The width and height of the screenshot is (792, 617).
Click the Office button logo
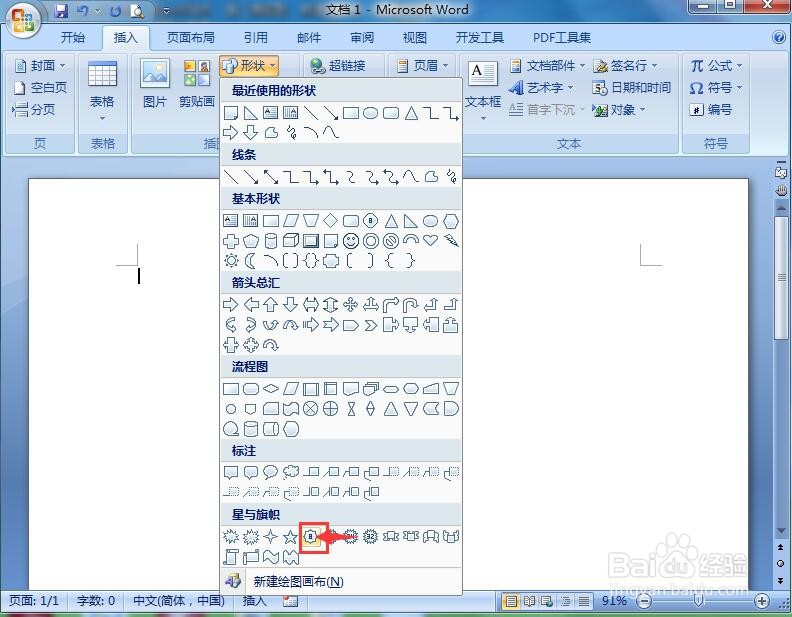(23, 19)
